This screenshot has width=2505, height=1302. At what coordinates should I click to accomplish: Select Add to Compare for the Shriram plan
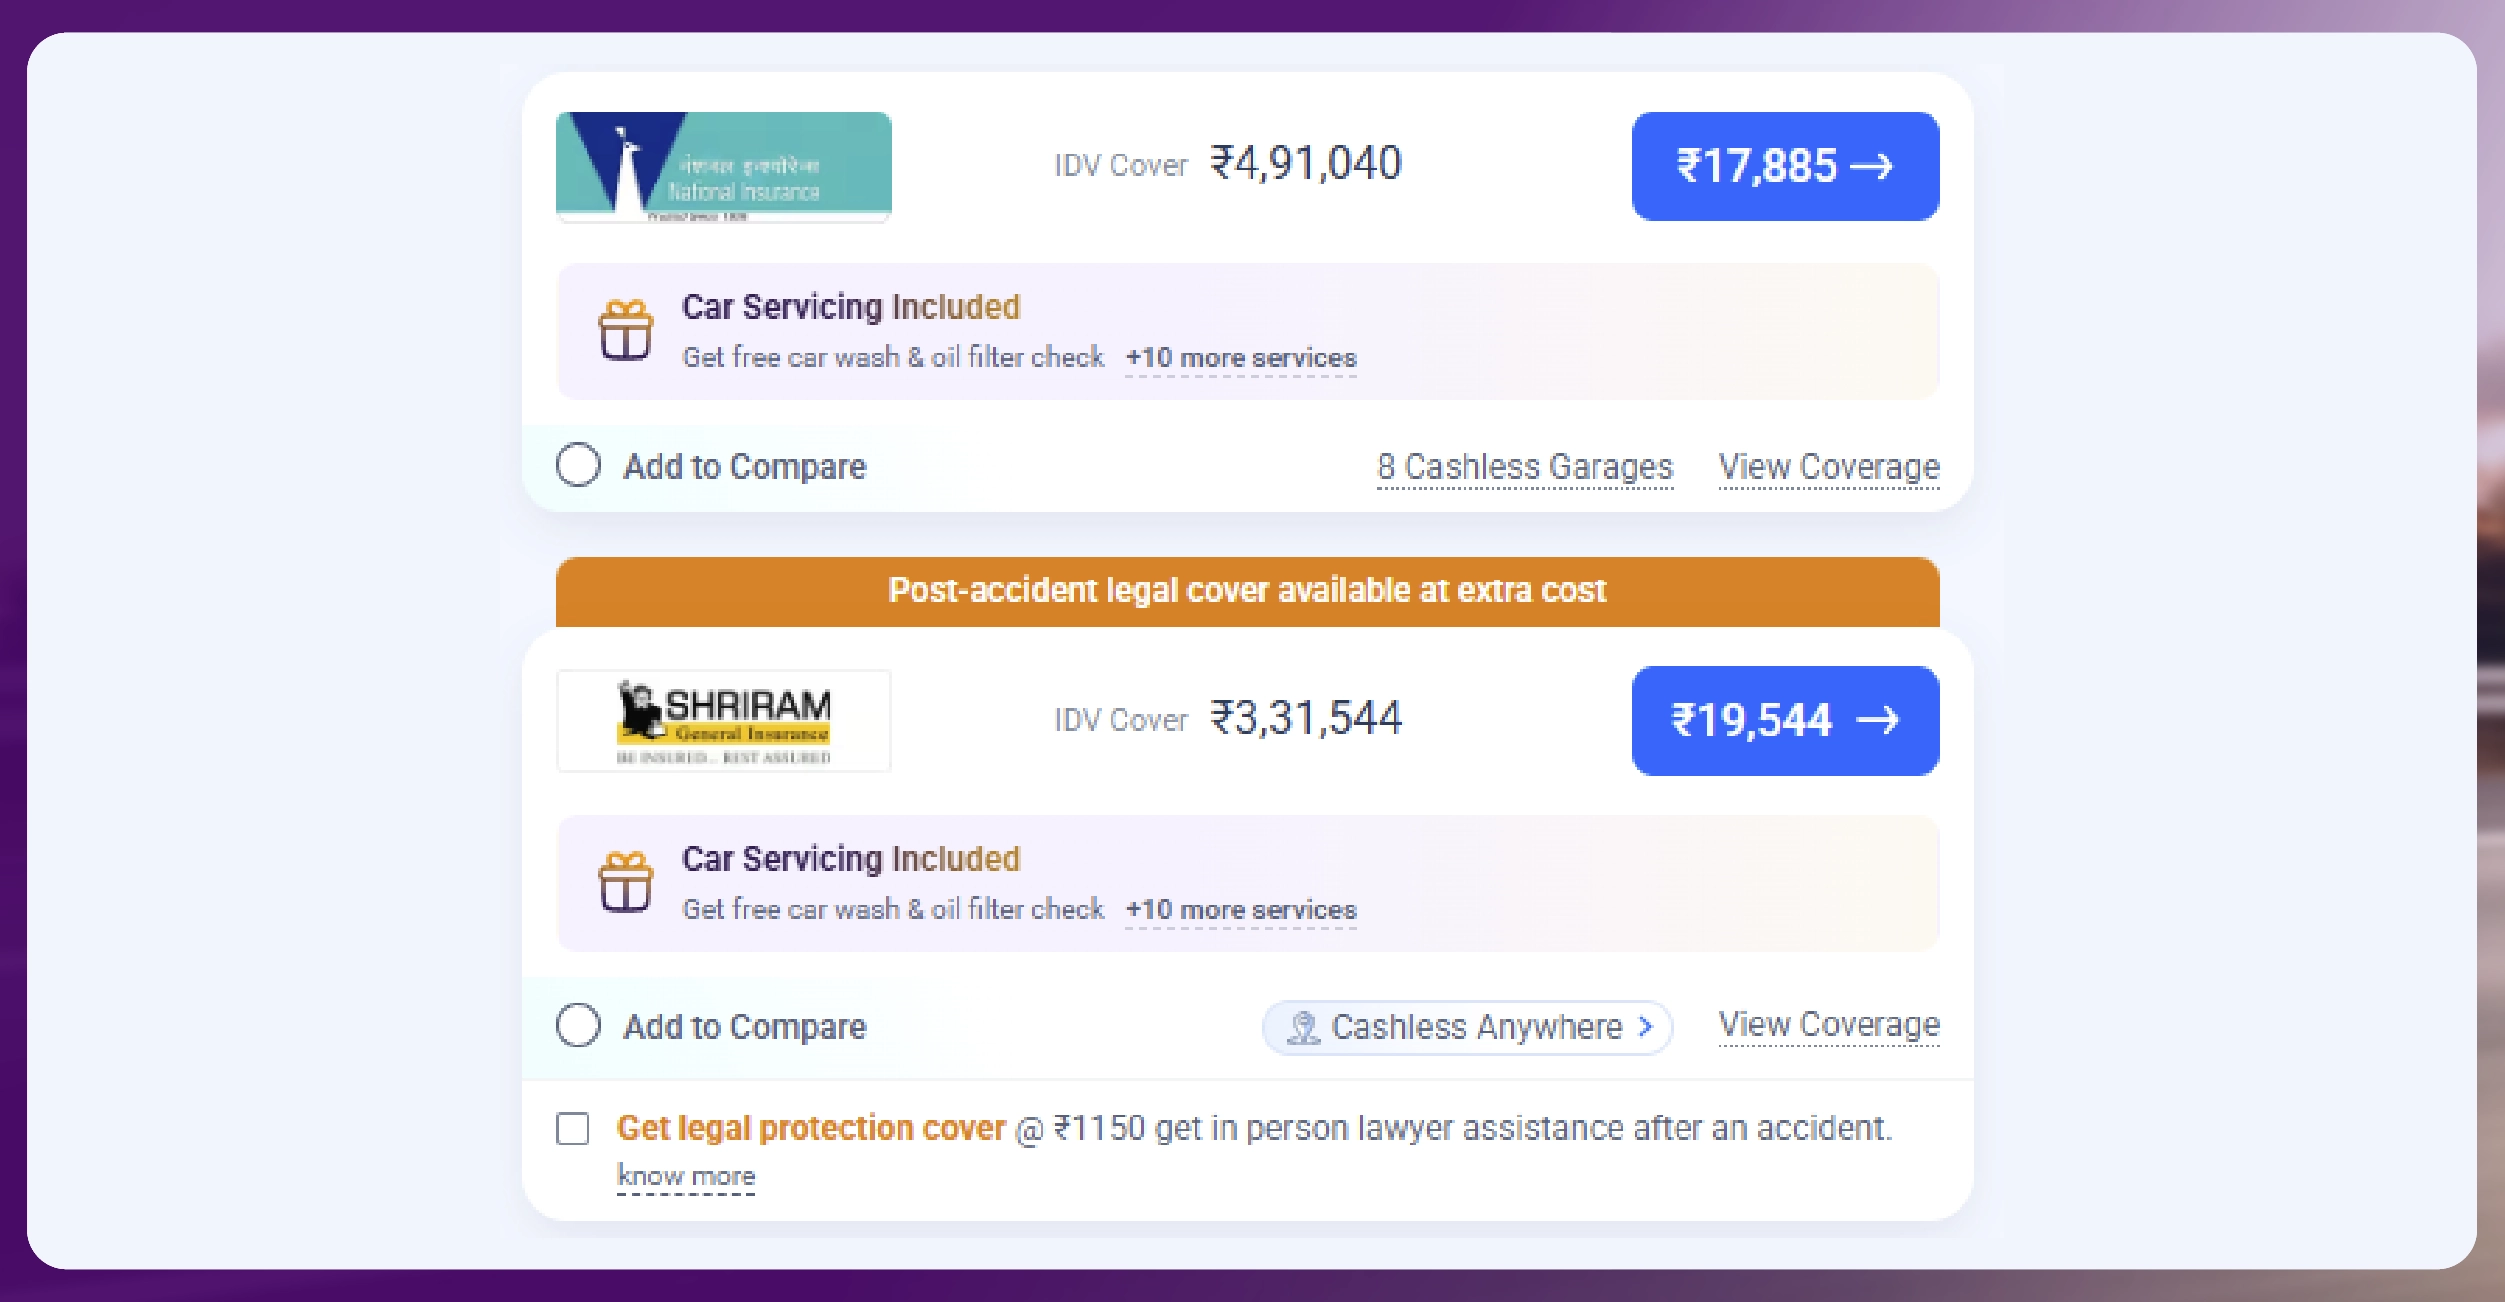tap(577, 1026)
